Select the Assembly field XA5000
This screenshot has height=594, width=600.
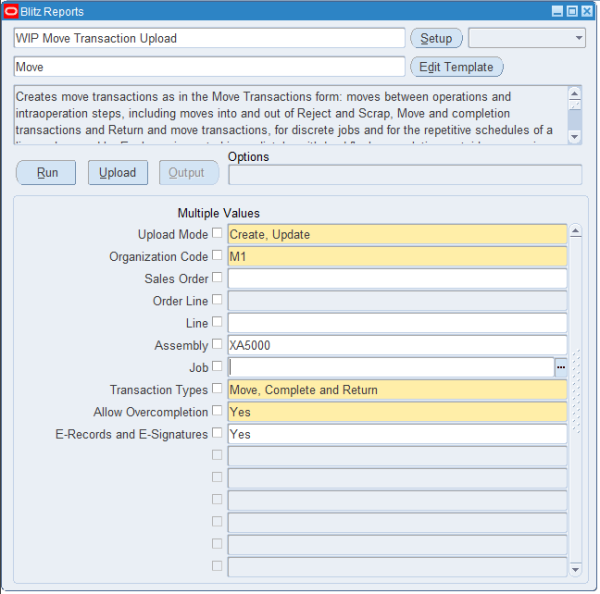pos(398,345)
